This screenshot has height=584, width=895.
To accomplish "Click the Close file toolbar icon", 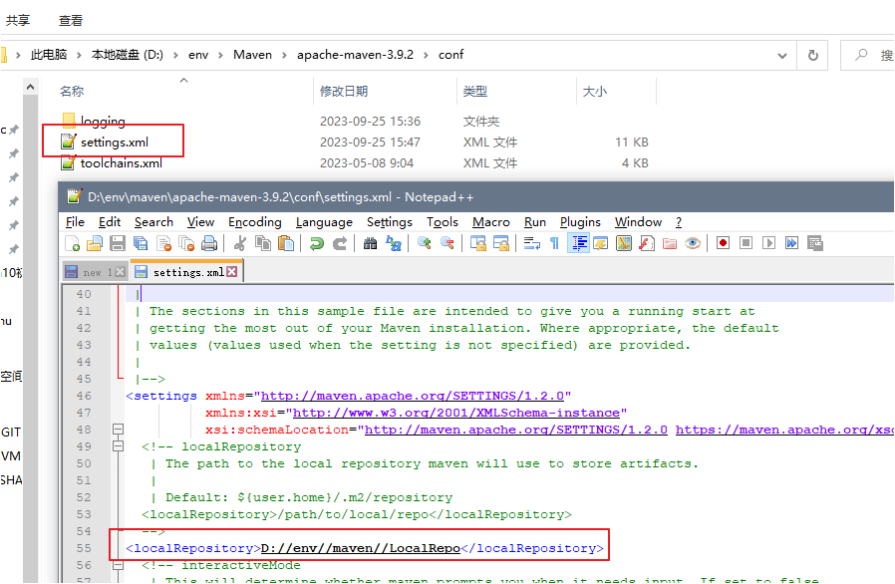I will (x=164, y=243).
